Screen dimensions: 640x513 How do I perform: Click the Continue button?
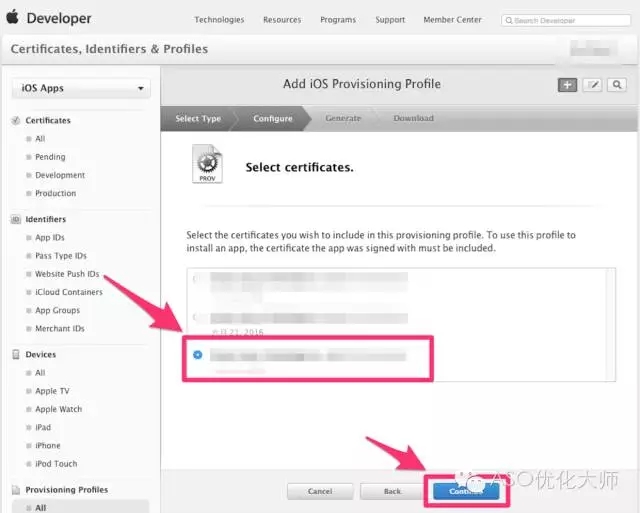(x=466, y=491)
